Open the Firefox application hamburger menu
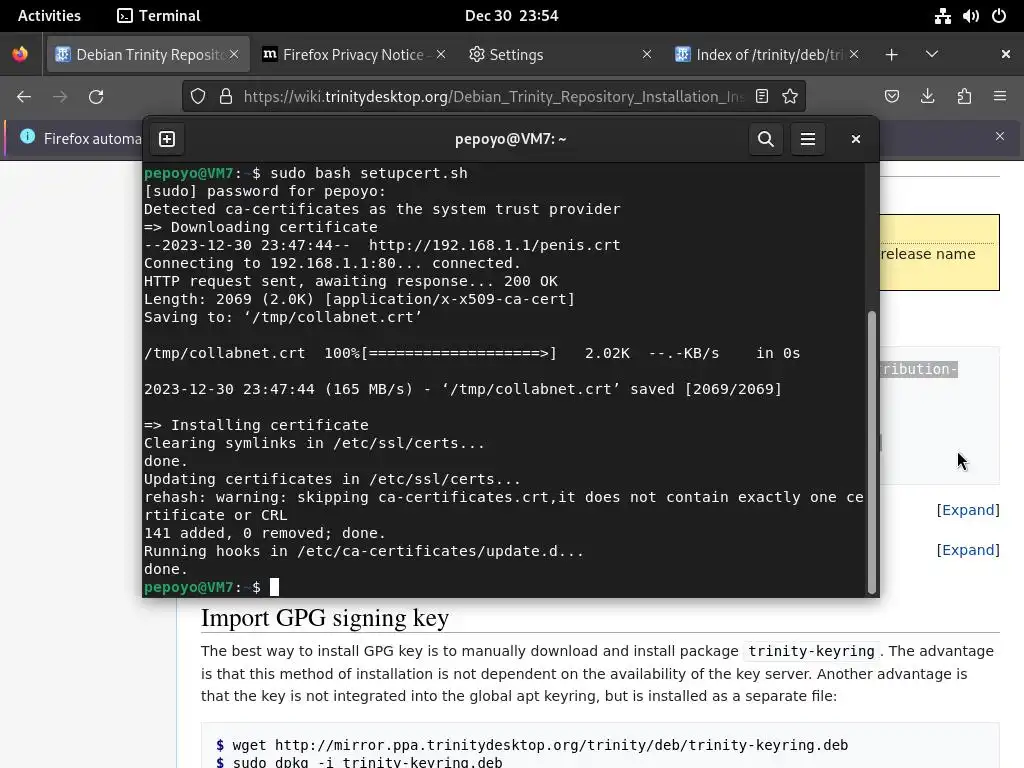This screenshot has height=768, width=1024. pos(1000,97)
